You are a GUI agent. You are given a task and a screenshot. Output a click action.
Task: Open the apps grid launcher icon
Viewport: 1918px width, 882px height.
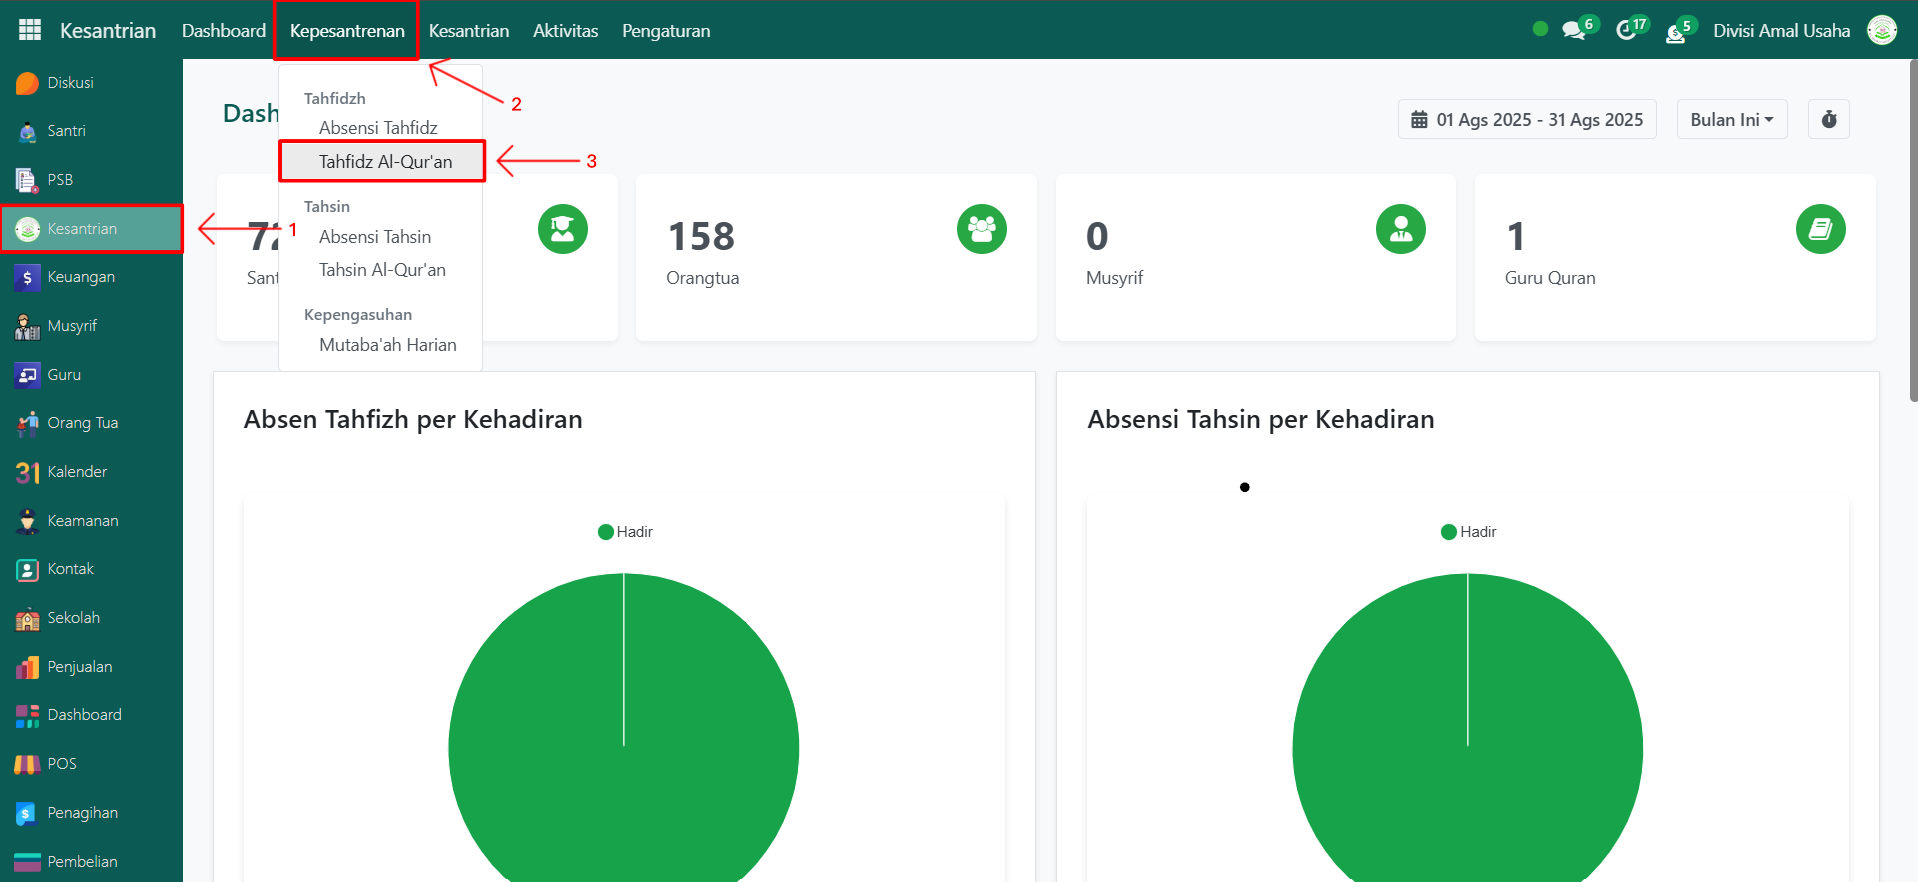coord(30,30)
